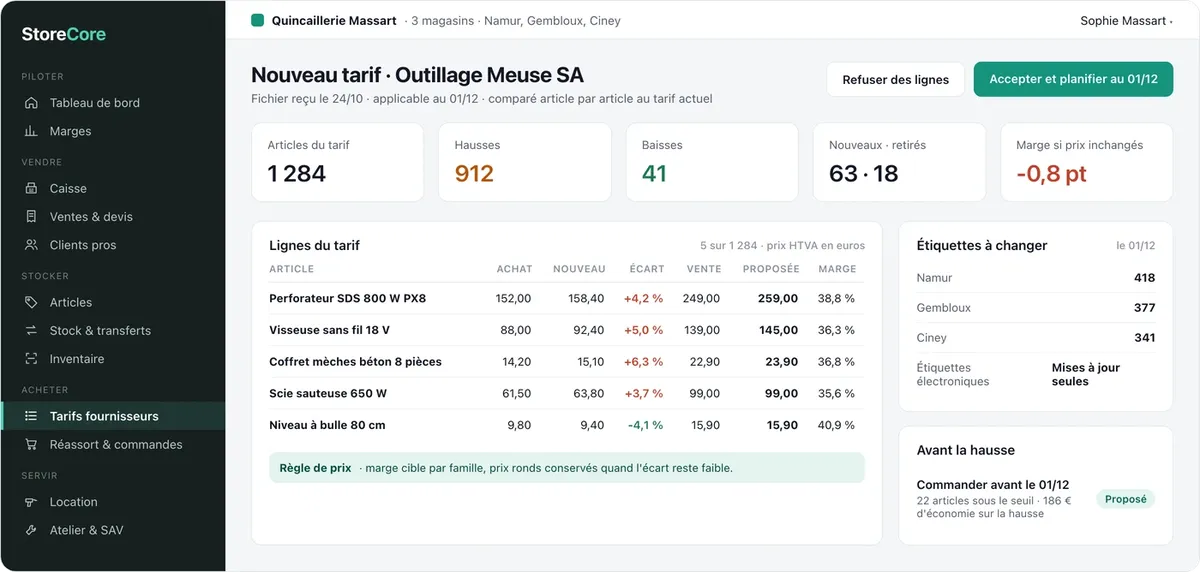
Task: Click Commander avant le 01/12
Action: 992,485
